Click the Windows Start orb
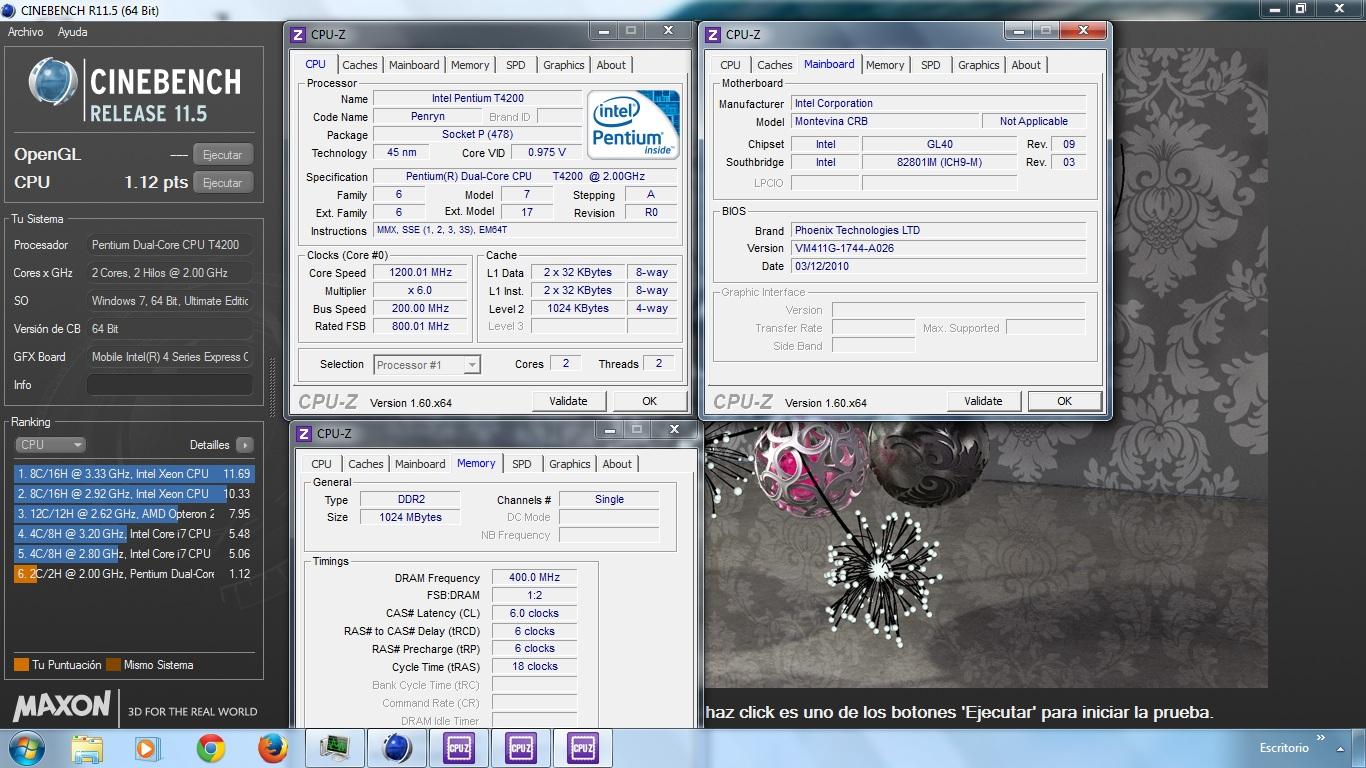Viewport: 1366px width, 768px height. tap(25, 748)
